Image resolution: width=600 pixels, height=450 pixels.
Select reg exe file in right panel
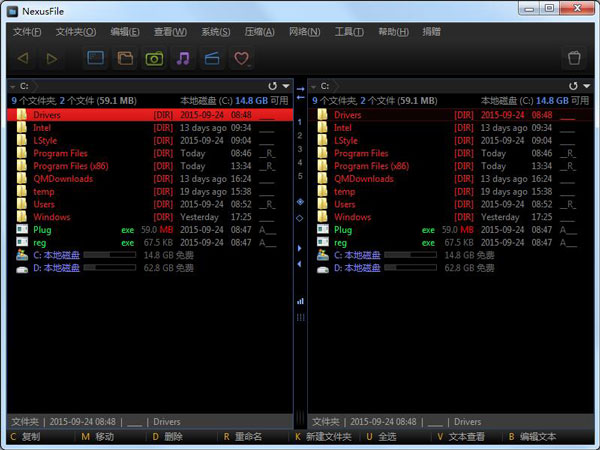[451, 243]
